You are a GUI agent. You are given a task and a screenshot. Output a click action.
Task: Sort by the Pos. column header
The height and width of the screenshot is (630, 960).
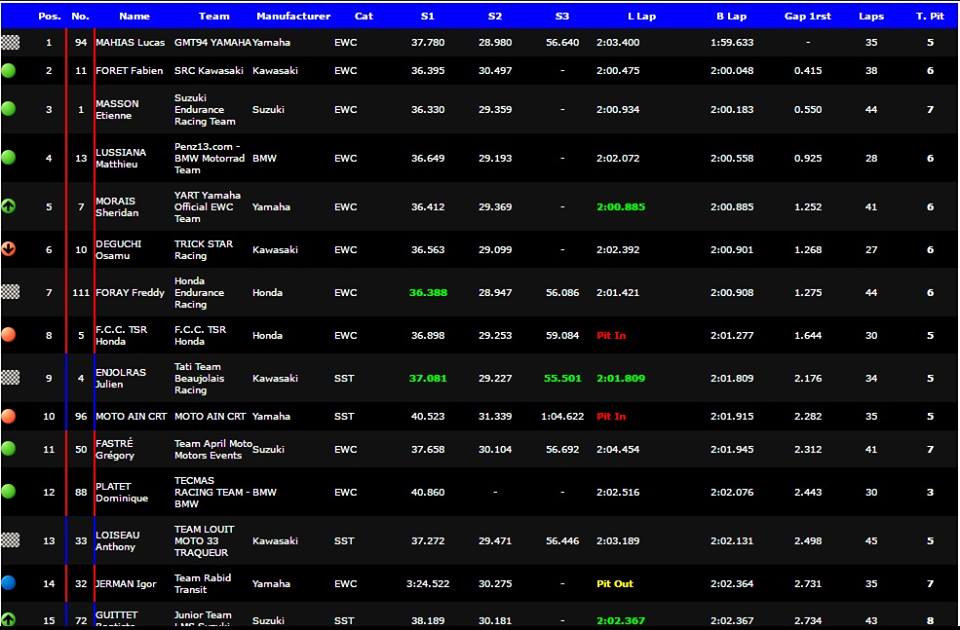49,16
